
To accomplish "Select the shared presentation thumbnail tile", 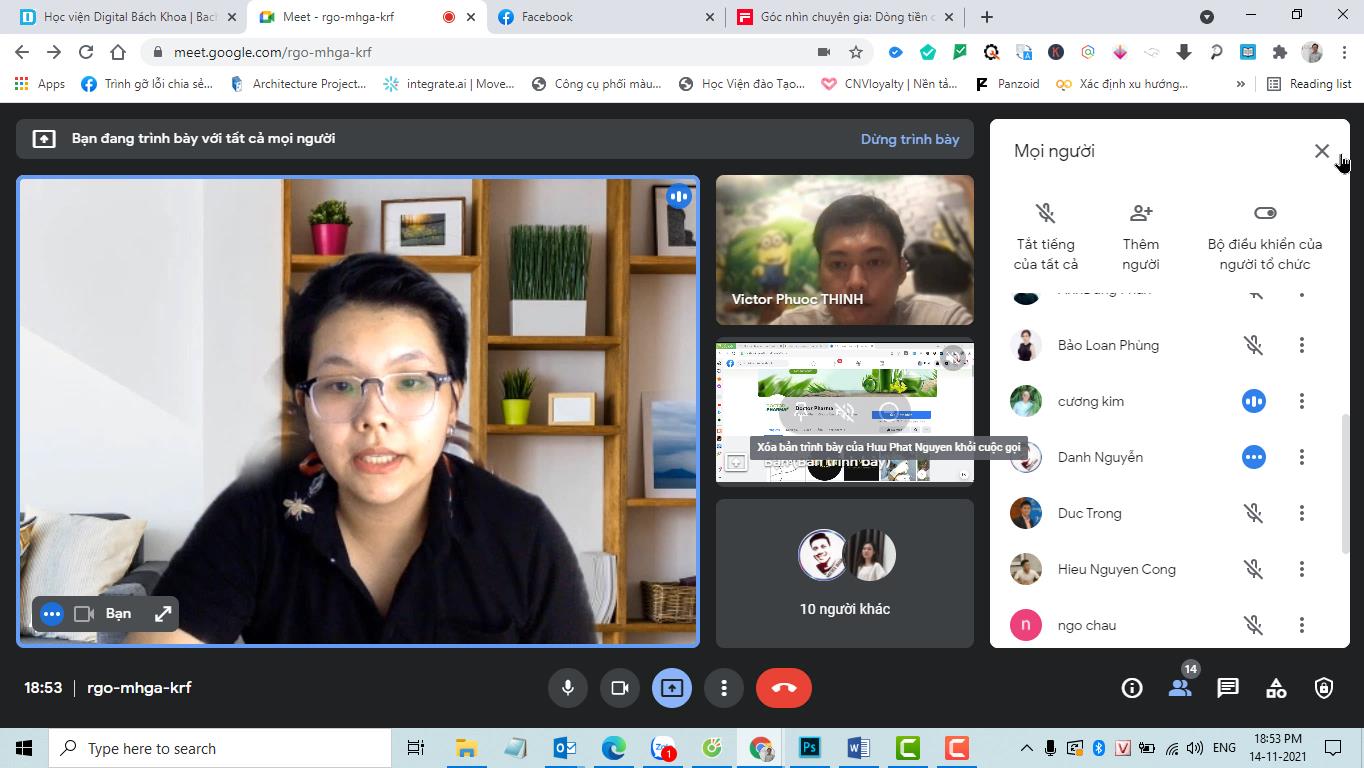I will point(845,412).
